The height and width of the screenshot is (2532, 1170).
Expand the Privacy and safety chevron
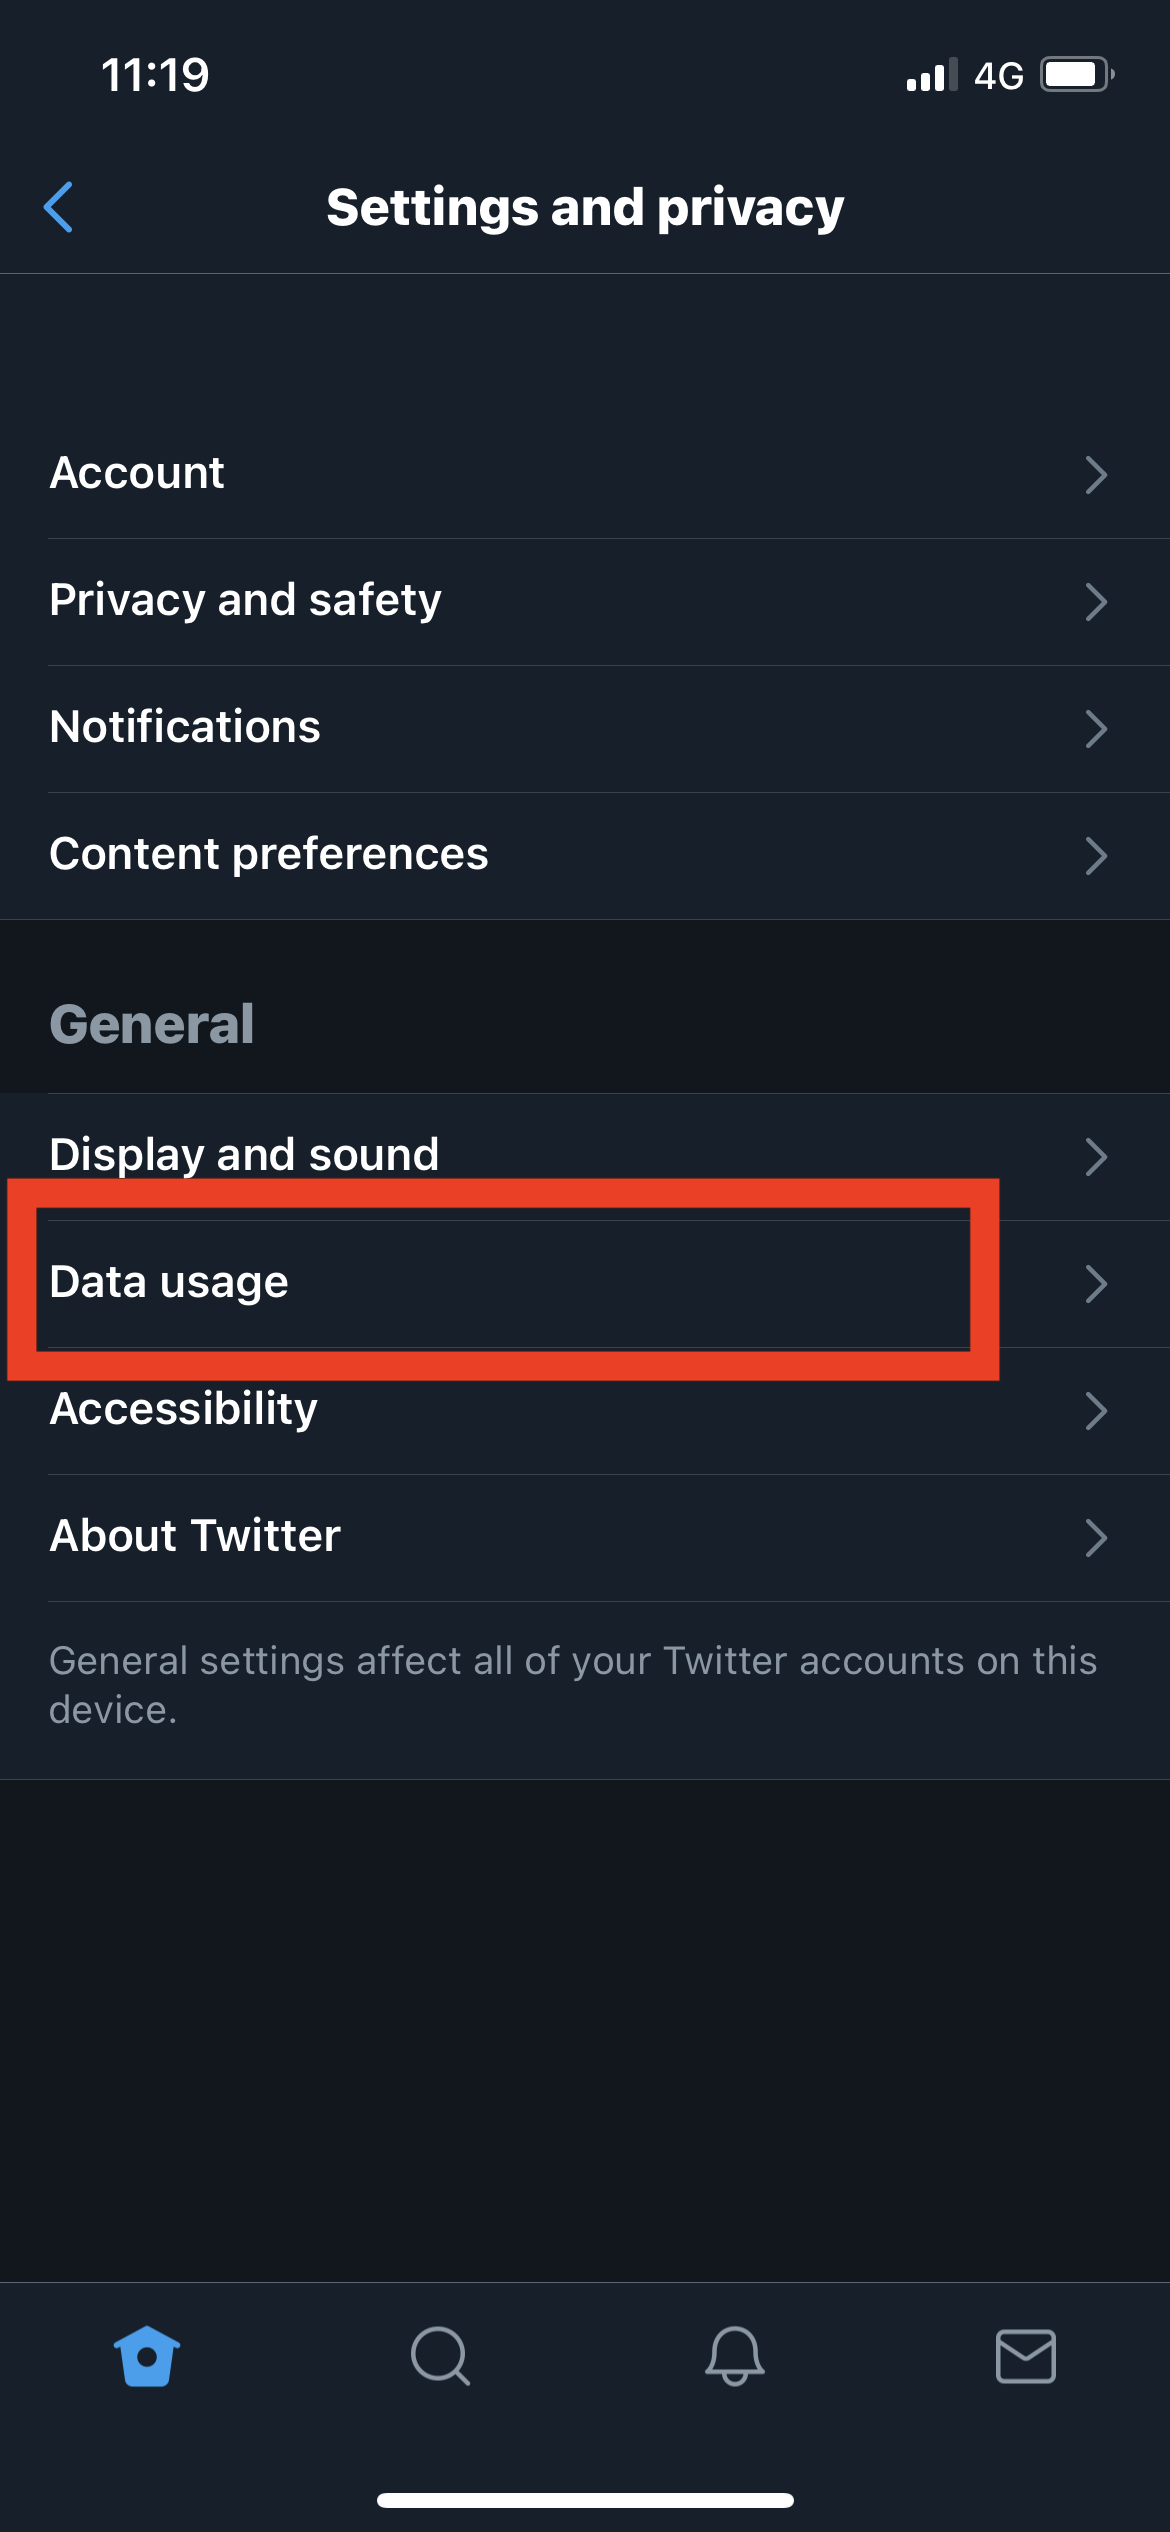pyautogui.click(x=1097, y=603)
